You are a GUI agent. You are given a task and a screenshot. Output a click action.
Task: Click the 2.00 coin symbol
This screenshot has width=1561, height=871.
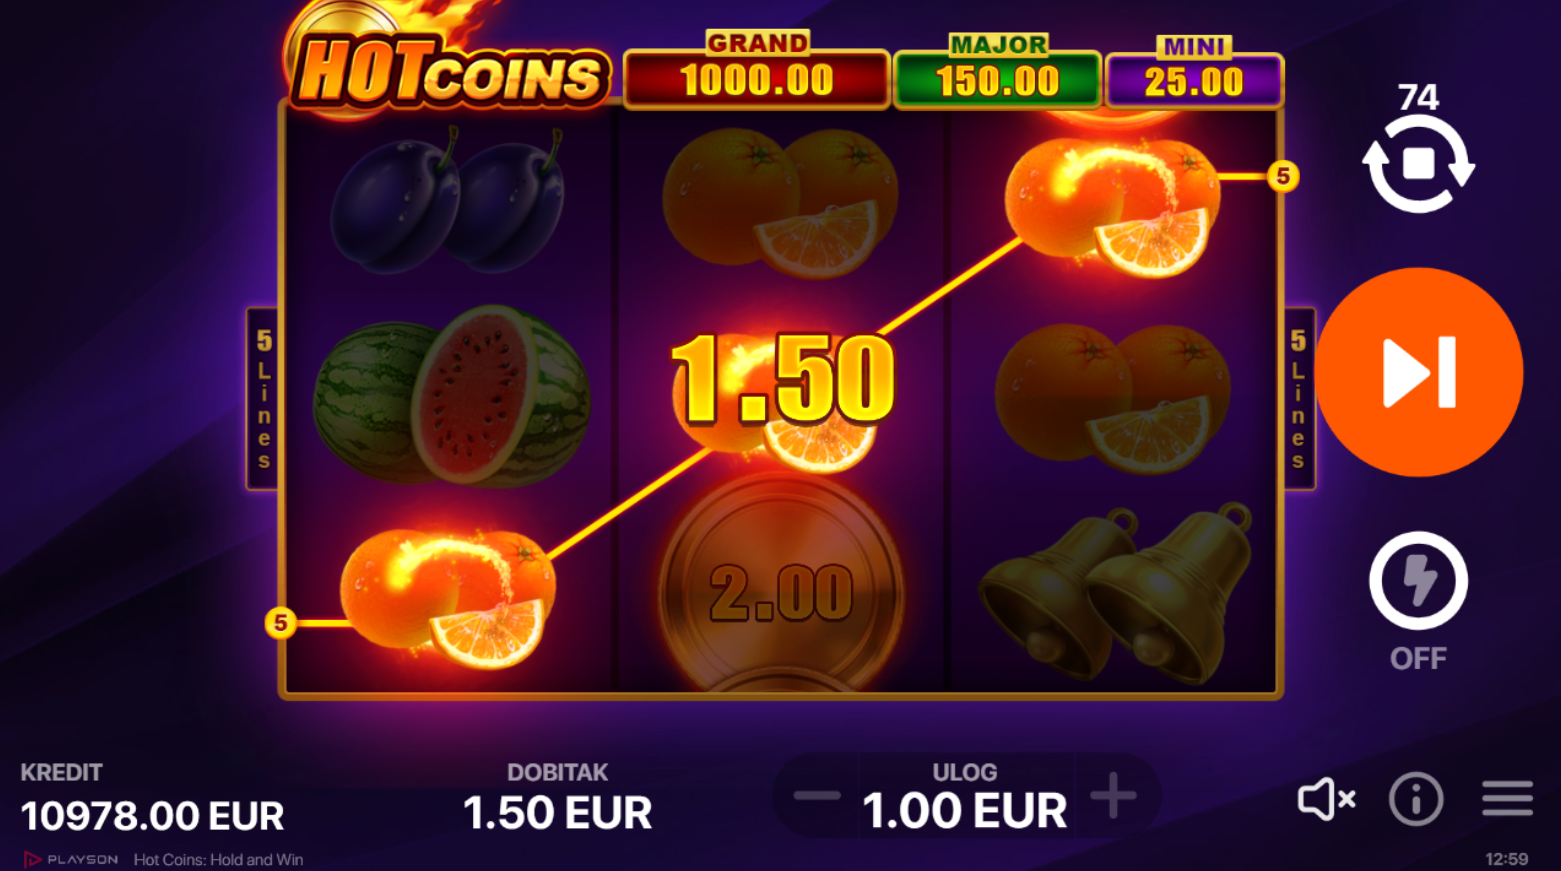pos(781,592)
